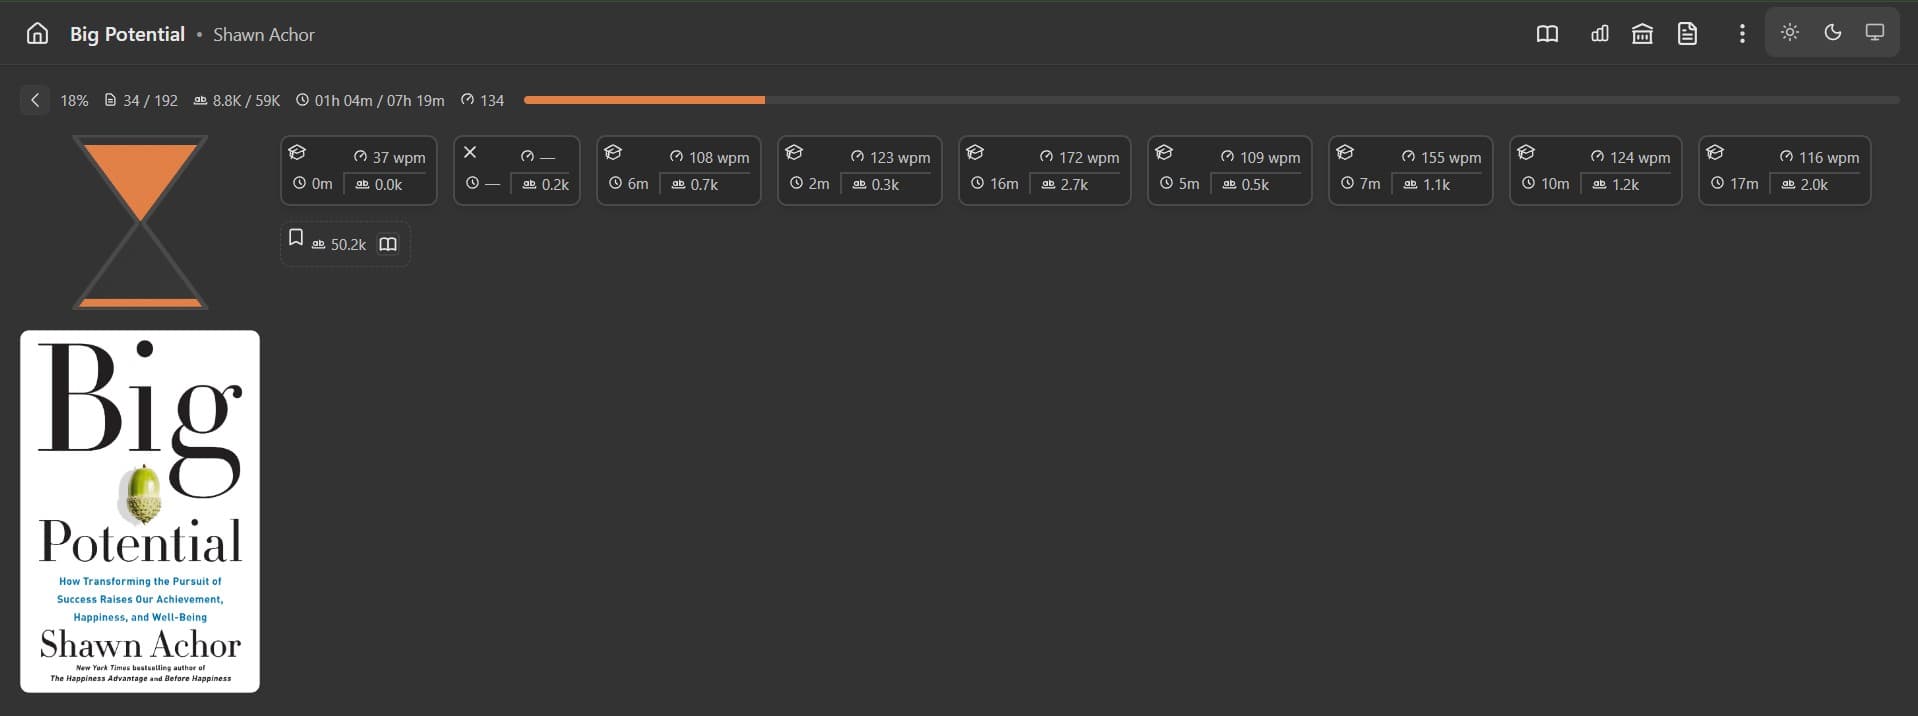Go to the home icon
The height and width of the screenshot is (716, 1918).
37,34
